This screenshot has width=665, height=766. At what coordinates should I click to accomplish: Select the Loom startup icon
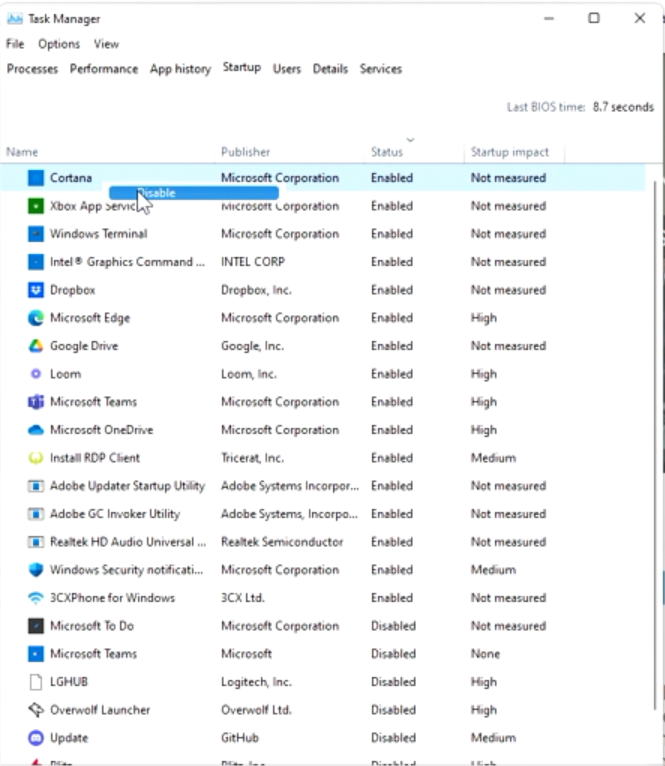pos(36,374)
